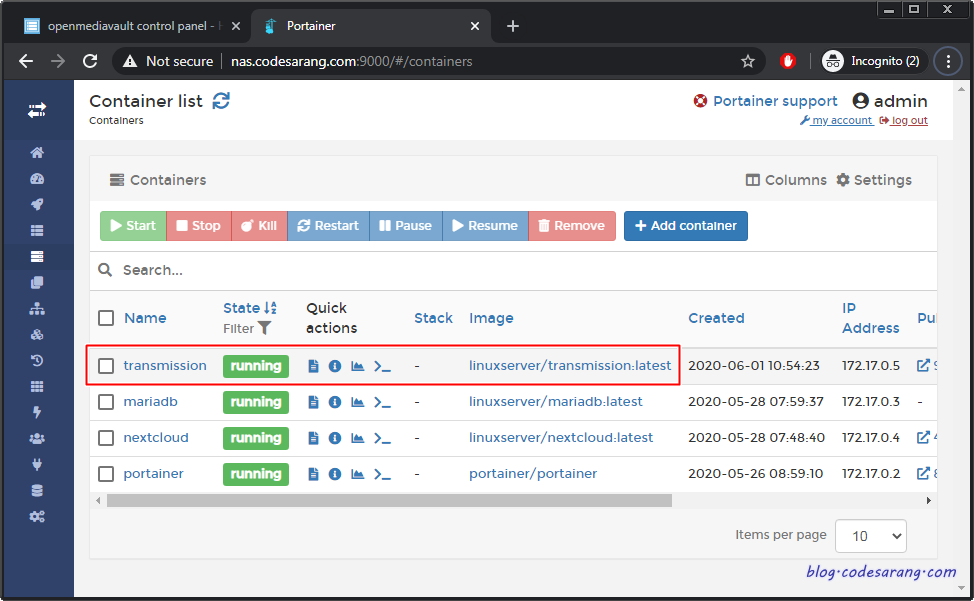Click the log out link
This screenshot has height=601, width=974.
click(904, 120)
